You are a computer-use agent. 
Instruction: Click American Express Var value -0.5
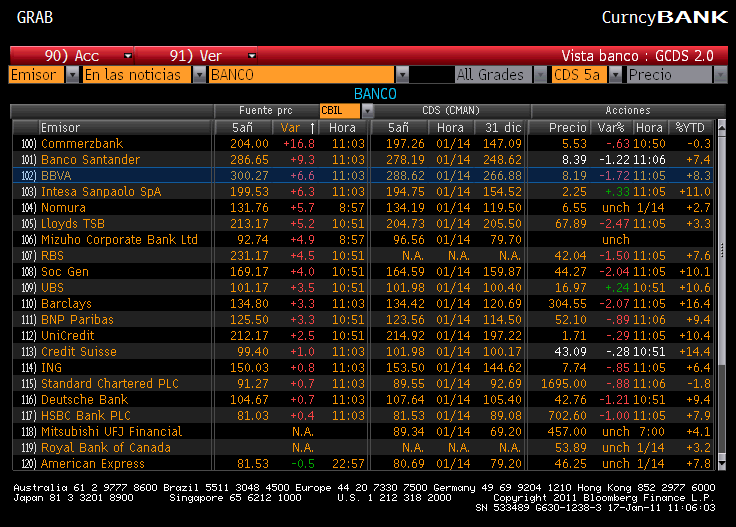(x=303, y=464)
